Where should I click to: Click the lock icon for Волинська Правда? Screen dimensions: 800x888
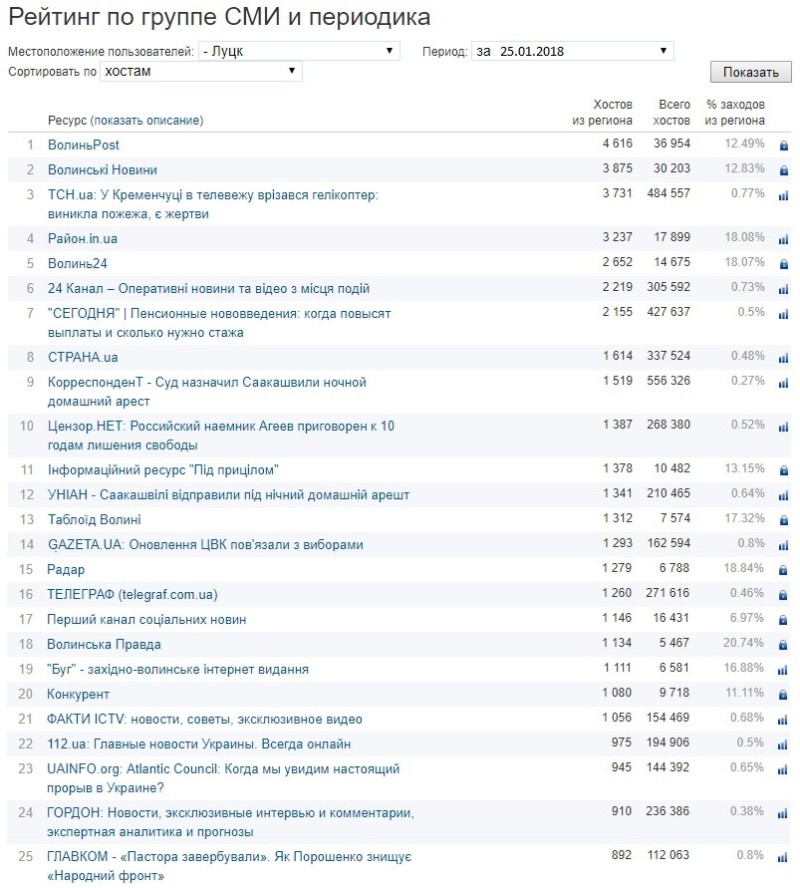click(x=784, y=645)
